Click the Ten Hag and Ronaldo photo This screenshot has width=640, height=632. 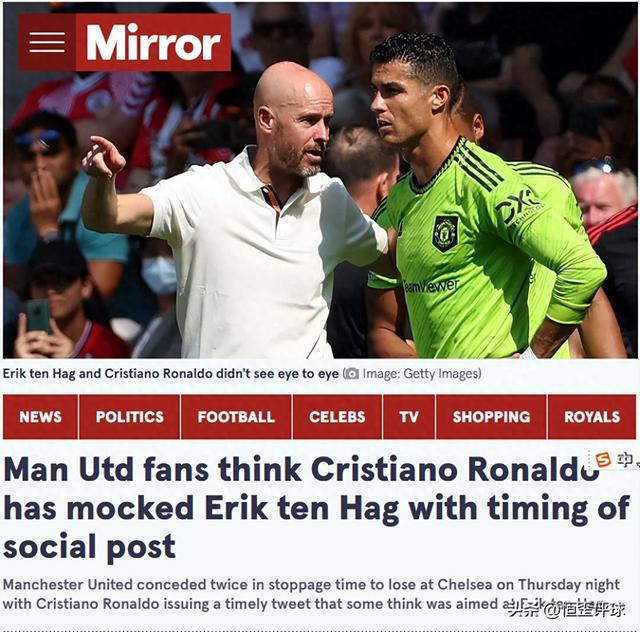(320, 180)
